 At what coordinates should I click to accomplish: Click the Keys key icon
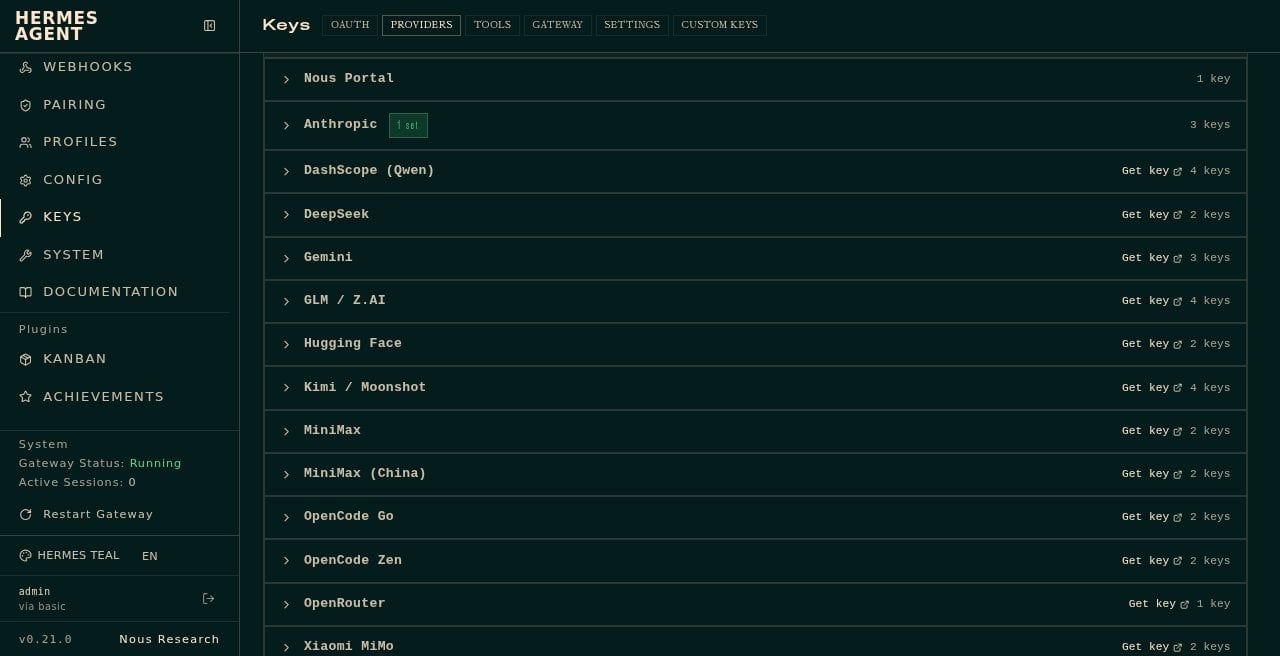[26, 217]
